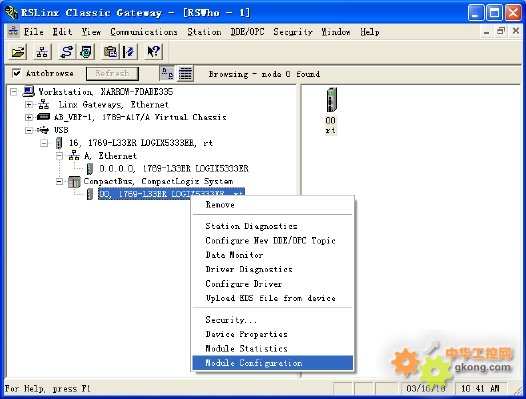This screenshot has width=526, height=399.
Task: Click the time 10:41 AM in status bar
Action: pyautogui.click(x=480, y=389)
